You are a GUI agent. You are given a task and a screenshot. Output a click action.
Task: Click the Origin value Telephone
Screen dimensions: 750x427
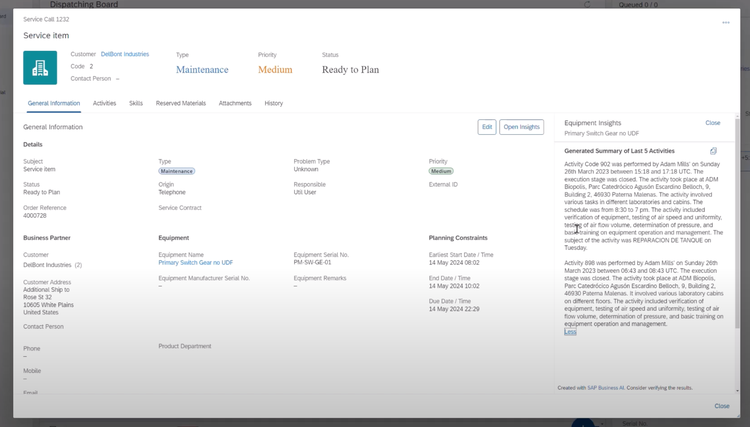pos(172,192)
